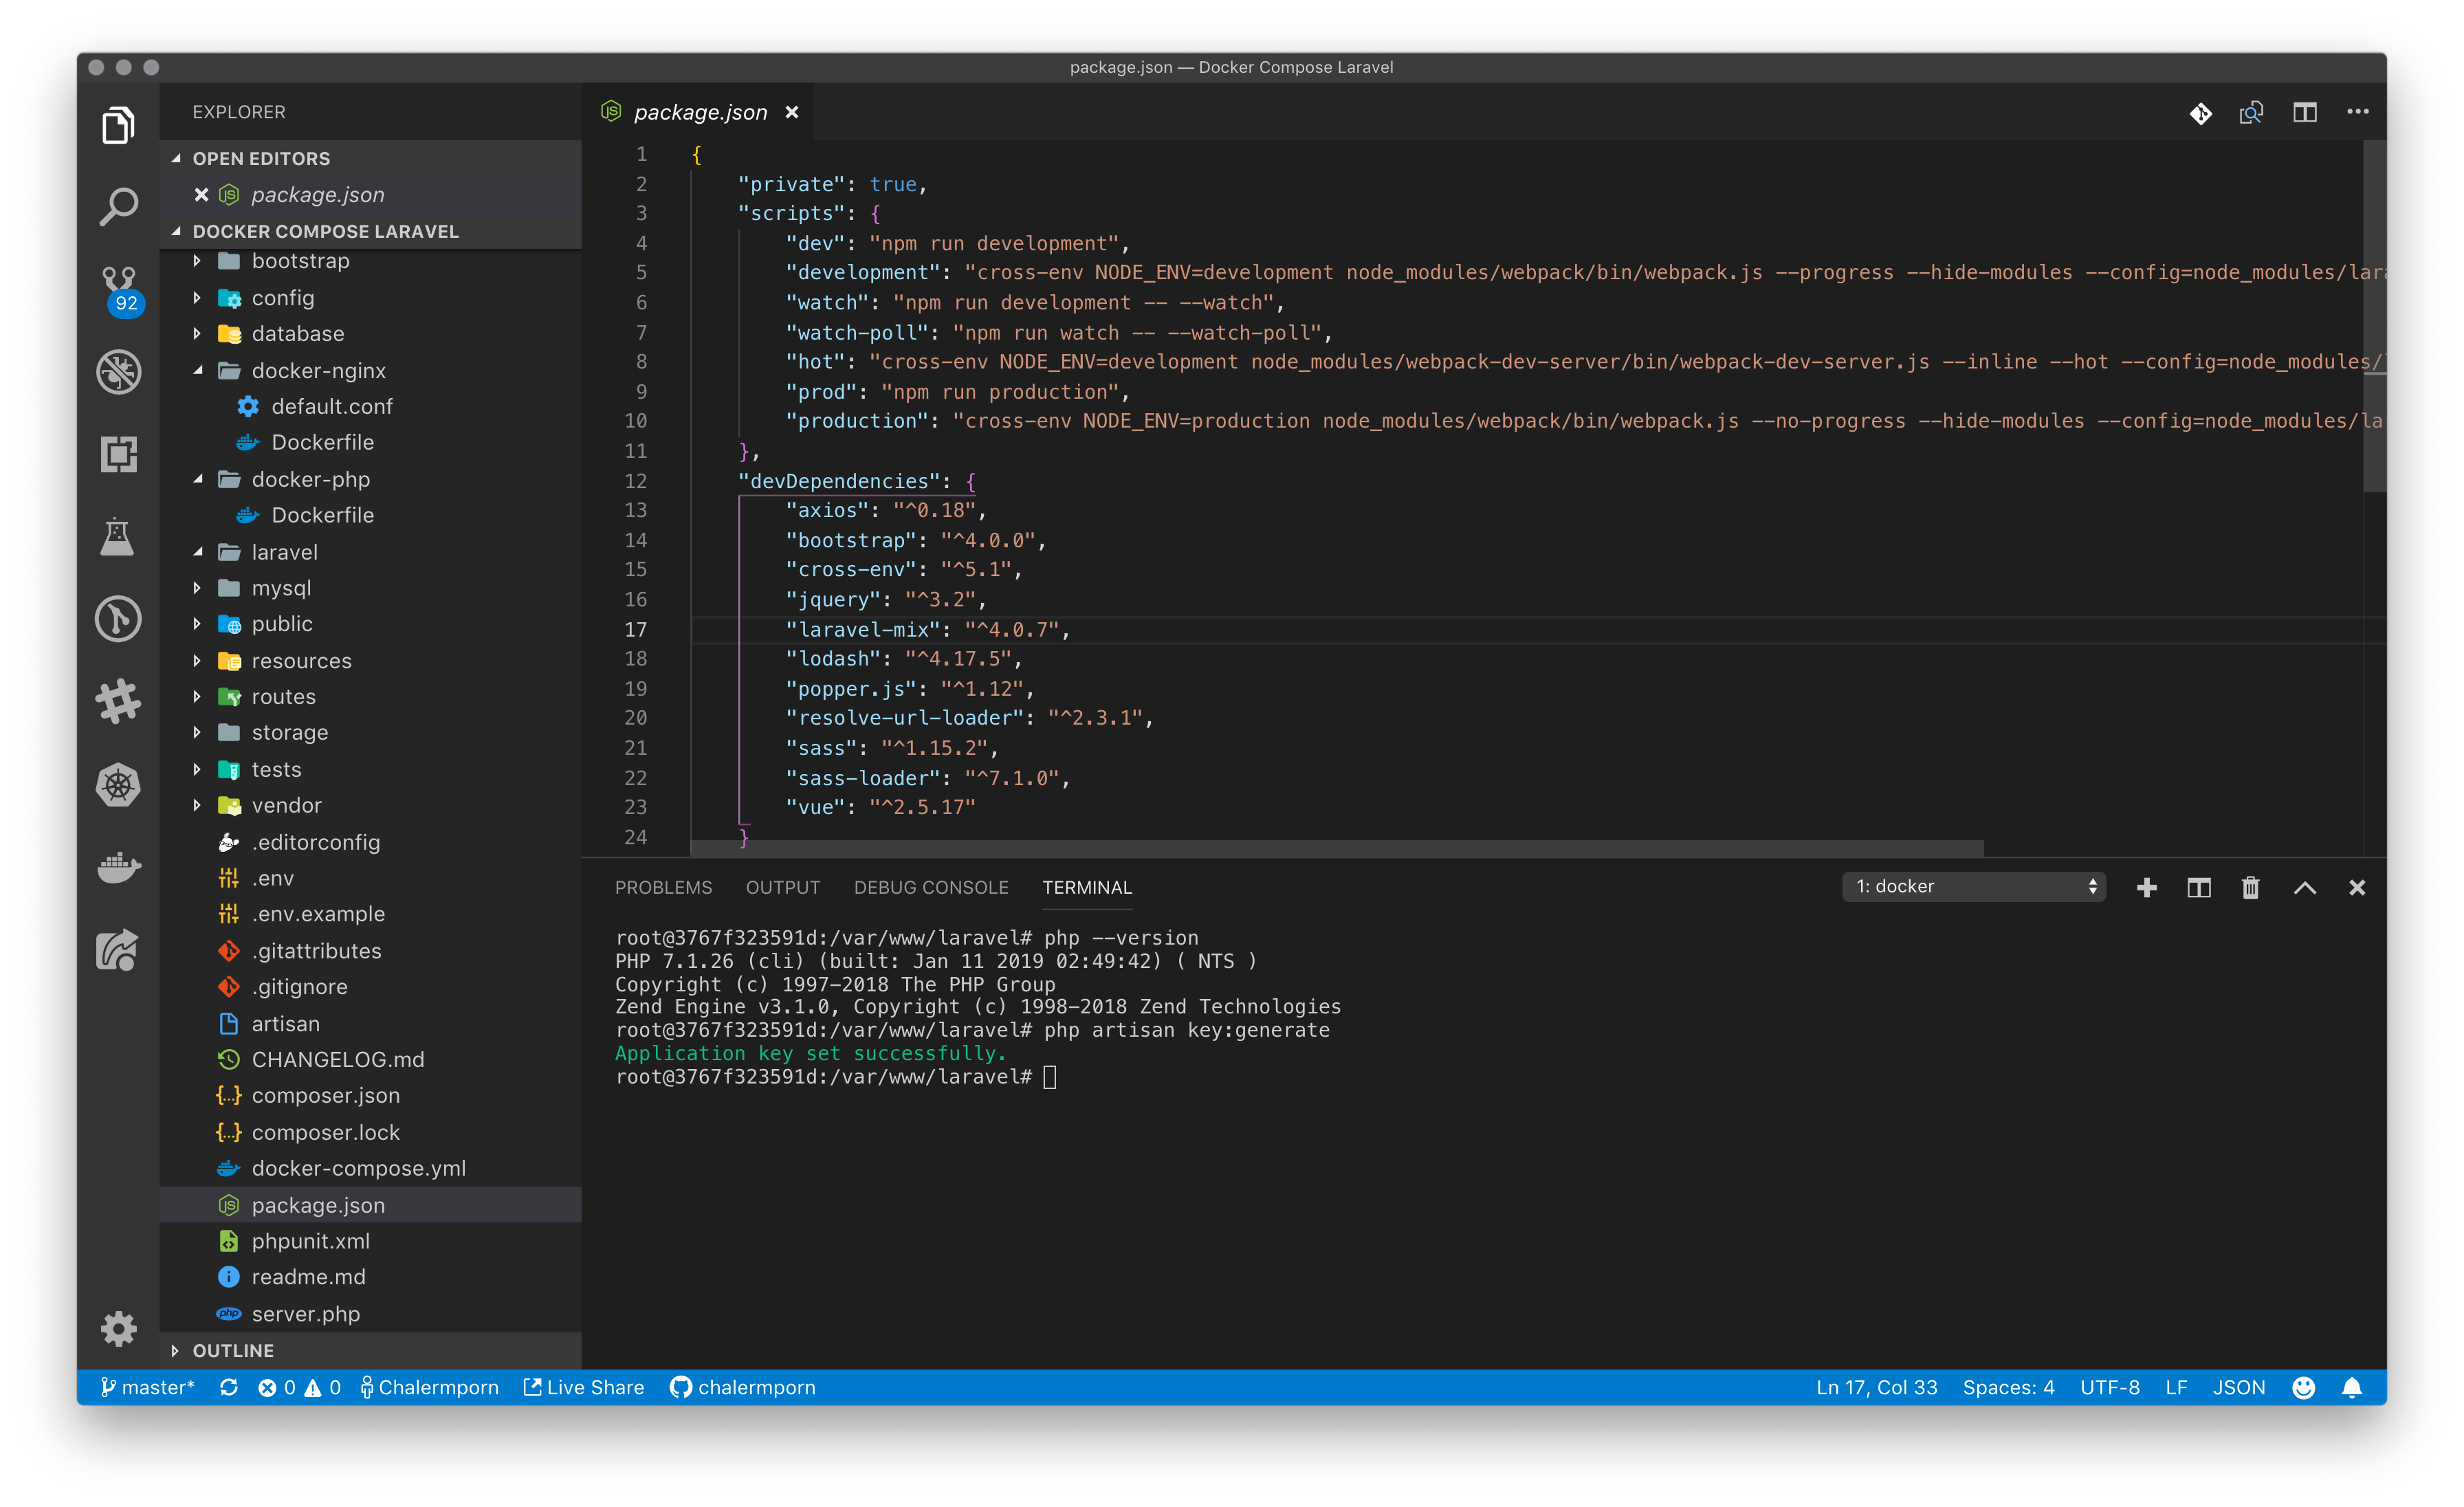Open Manage gear icon at bottom

click(x=118, y=1328)
